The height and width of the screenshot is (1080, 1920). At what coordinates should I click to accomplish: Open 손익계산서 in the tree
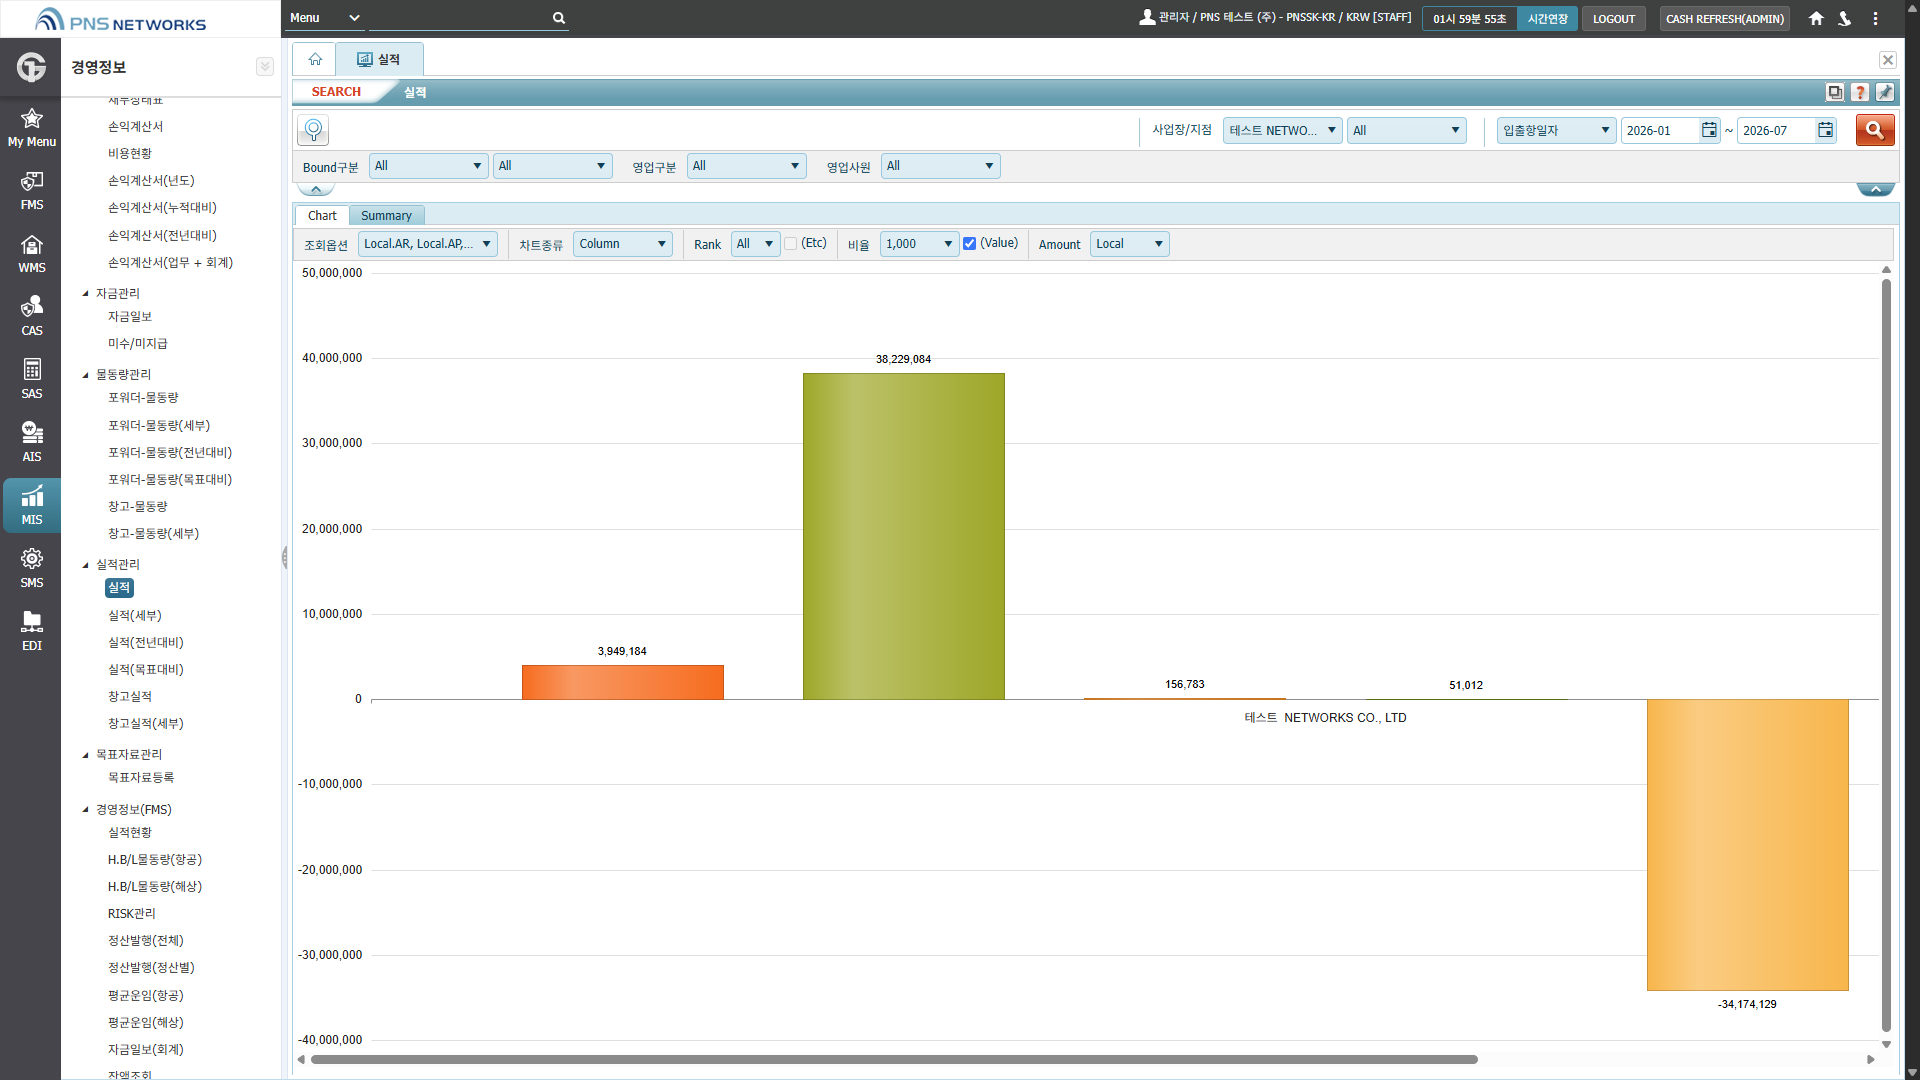[135, 127]
